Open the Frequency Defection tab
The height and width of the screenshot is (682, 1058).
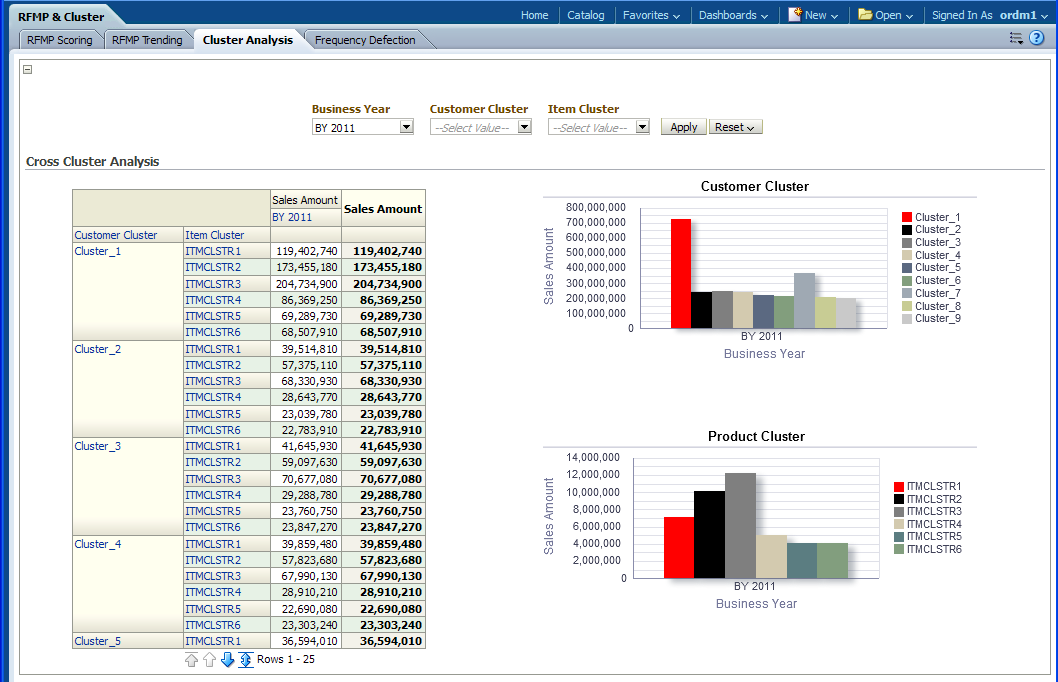tap(365, 40)
